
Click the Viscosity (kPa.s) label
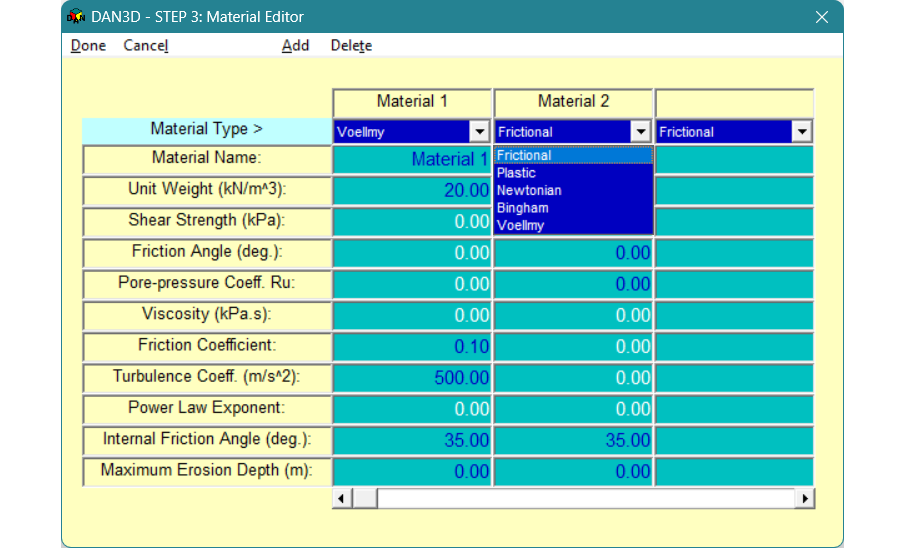[207, 315]
